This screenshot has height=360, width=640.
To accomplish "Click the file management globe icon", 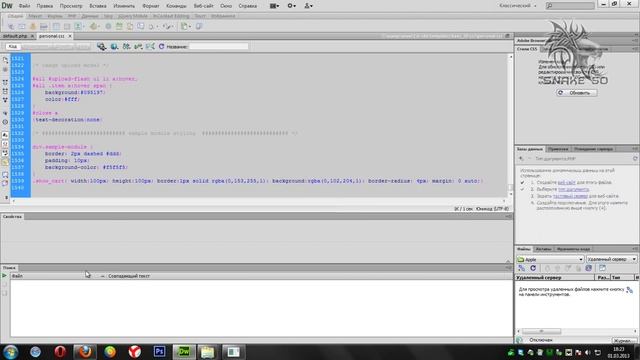I will (x=101, y=47).
